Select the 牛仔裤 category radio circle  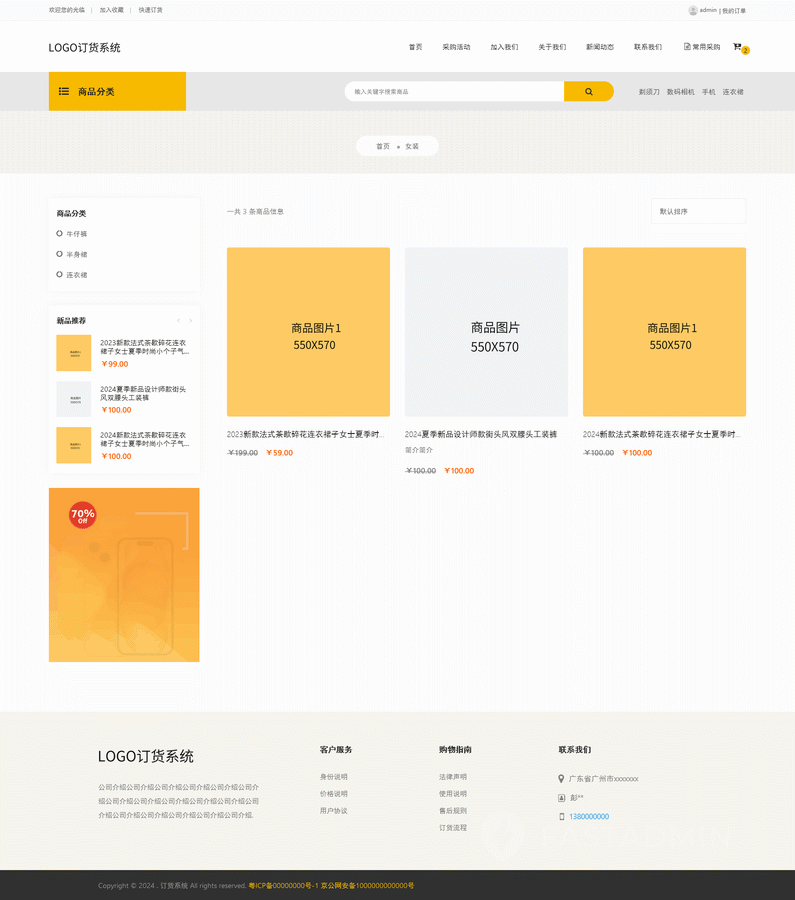click(60, 234)
